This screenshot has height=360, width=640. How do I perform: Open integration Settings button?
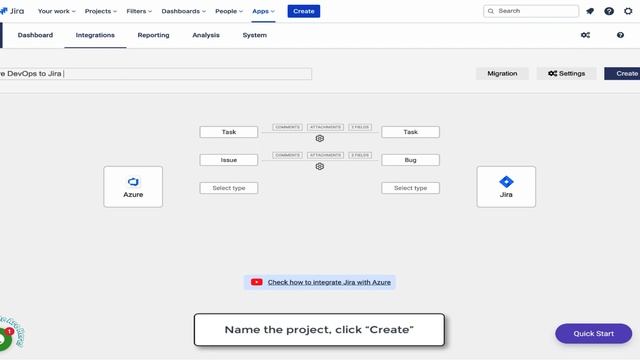[567, 73]
